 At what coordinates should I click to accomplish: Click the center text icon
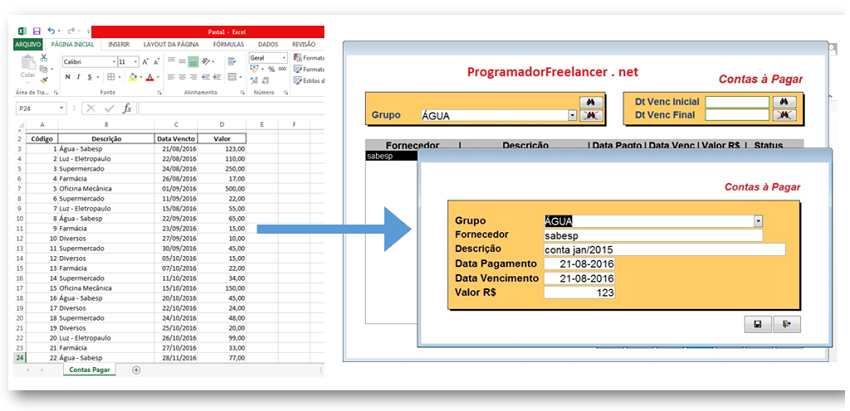coord(182,77)
